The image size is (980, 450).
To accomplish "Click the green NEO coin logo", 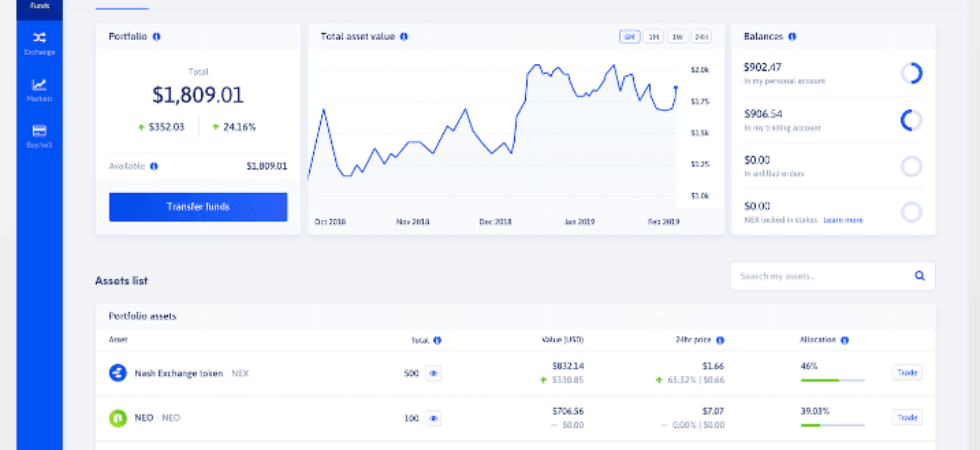I will [x=118, y=418].
